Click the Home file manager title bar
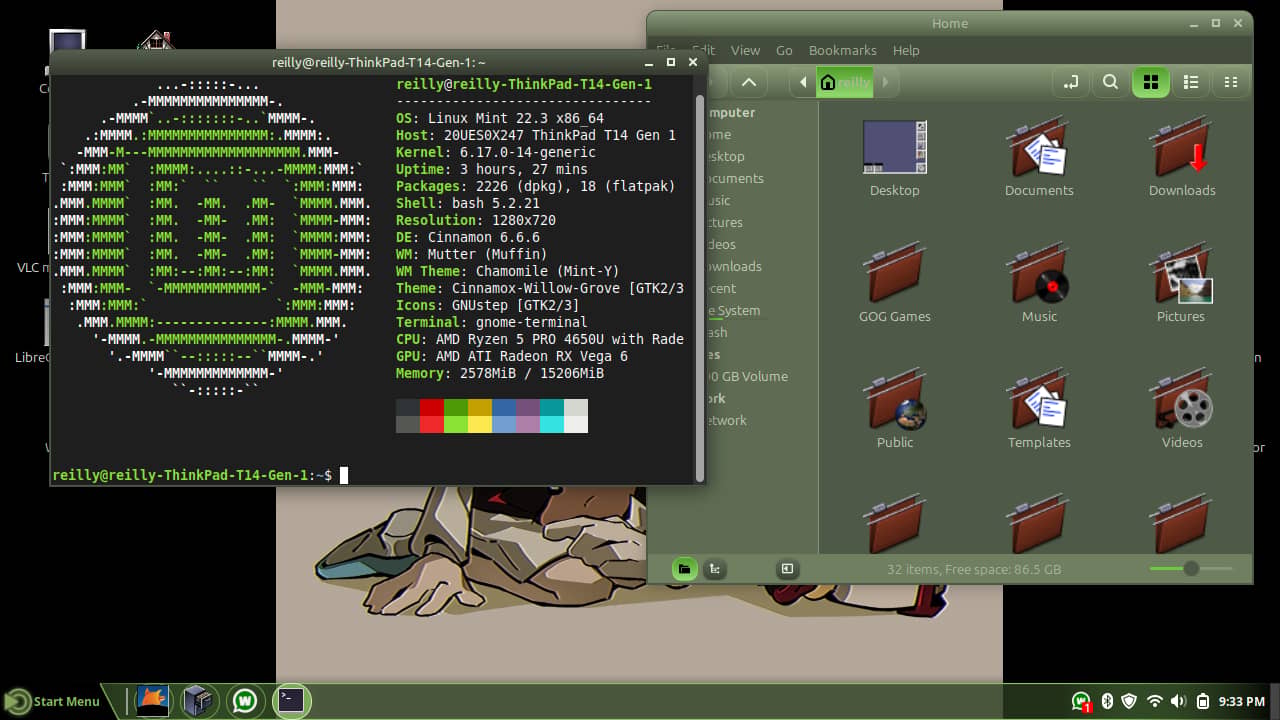Screen dimensions: 1280x720 coord(949,23)
